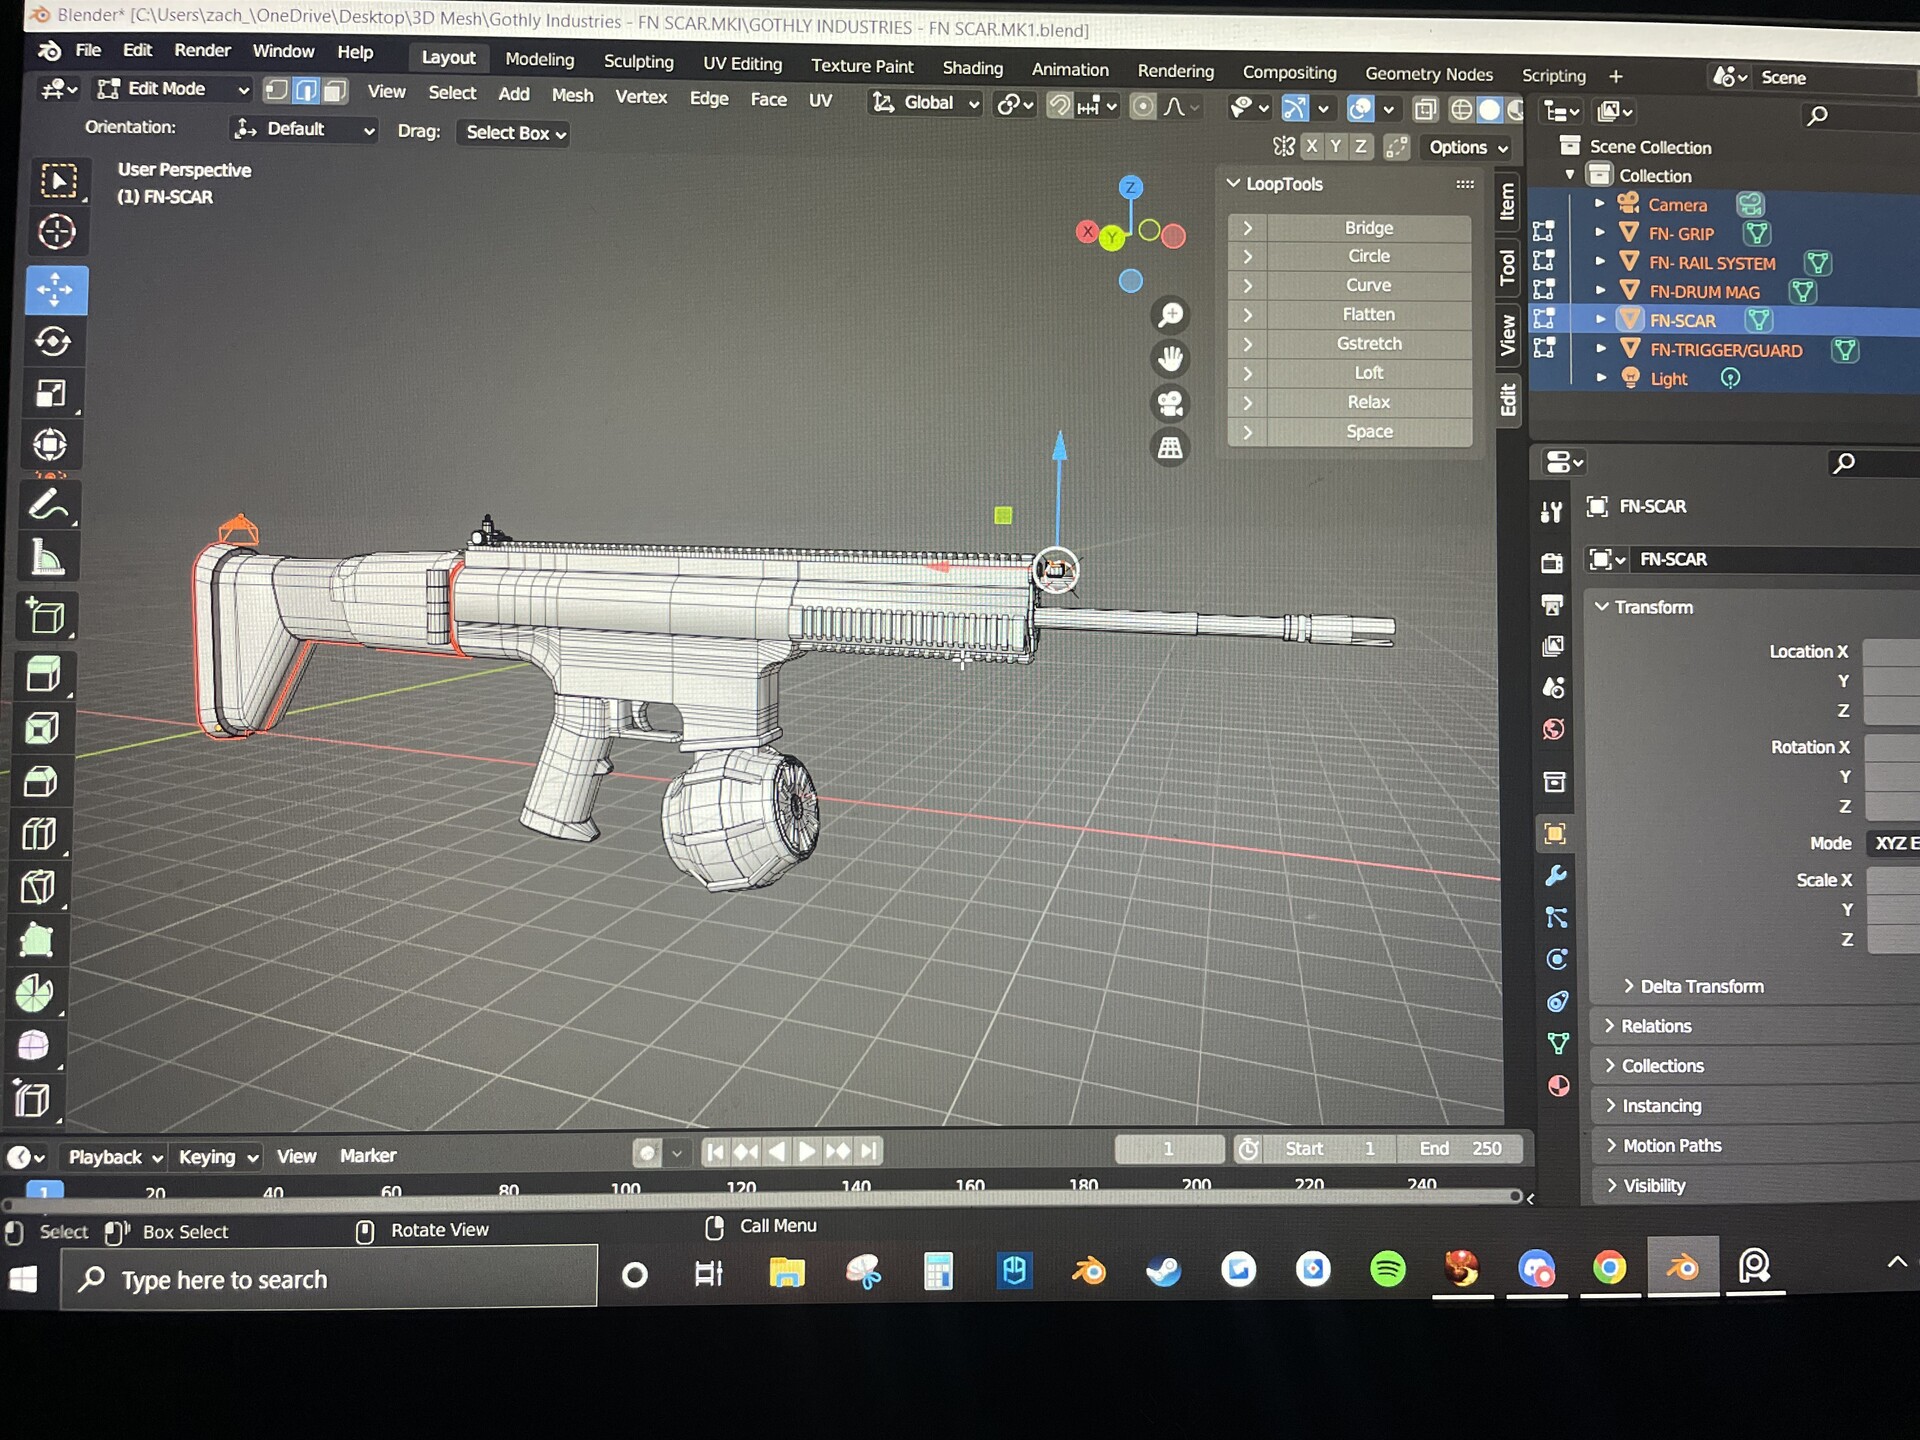1920x1440 pixels.
Task: Click the Circle button in LoopTools
Action: point(1367,256)
